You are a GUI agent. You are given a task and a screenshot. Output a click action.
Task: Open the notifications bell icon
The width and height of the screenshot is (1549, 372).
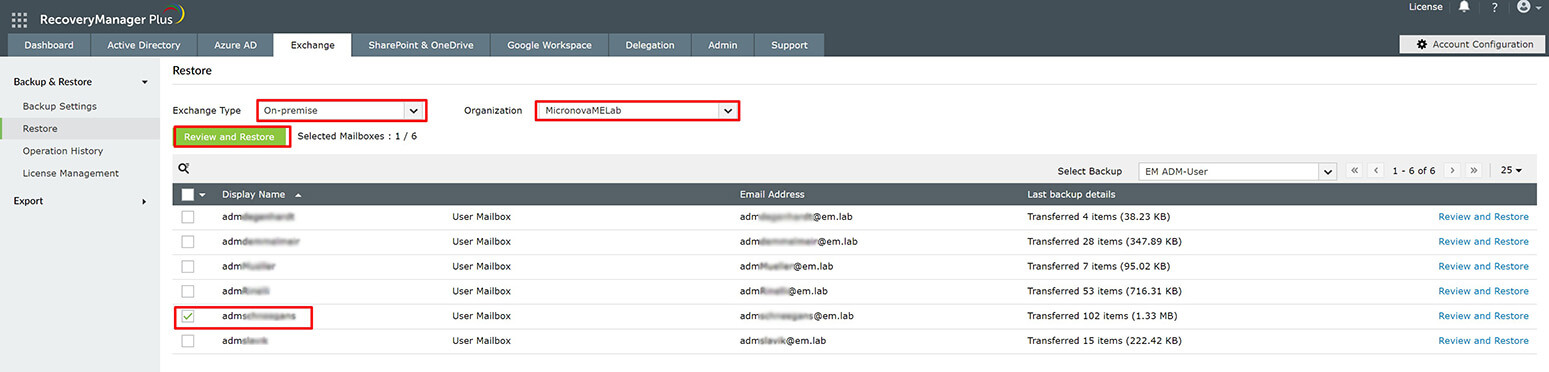[x=1465, y=7]
